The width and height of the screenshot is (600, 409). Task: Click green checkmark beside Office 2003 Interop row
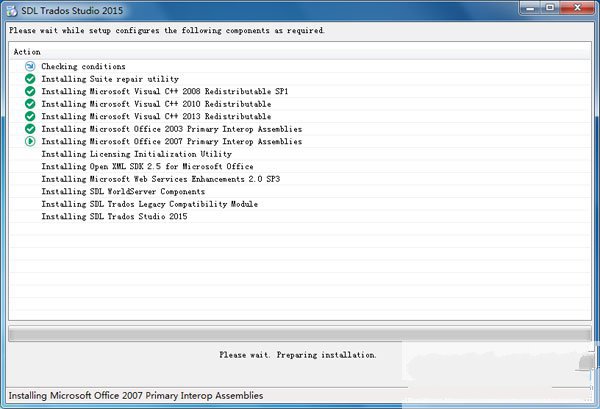pyautogui.click(x=30, y=129)
